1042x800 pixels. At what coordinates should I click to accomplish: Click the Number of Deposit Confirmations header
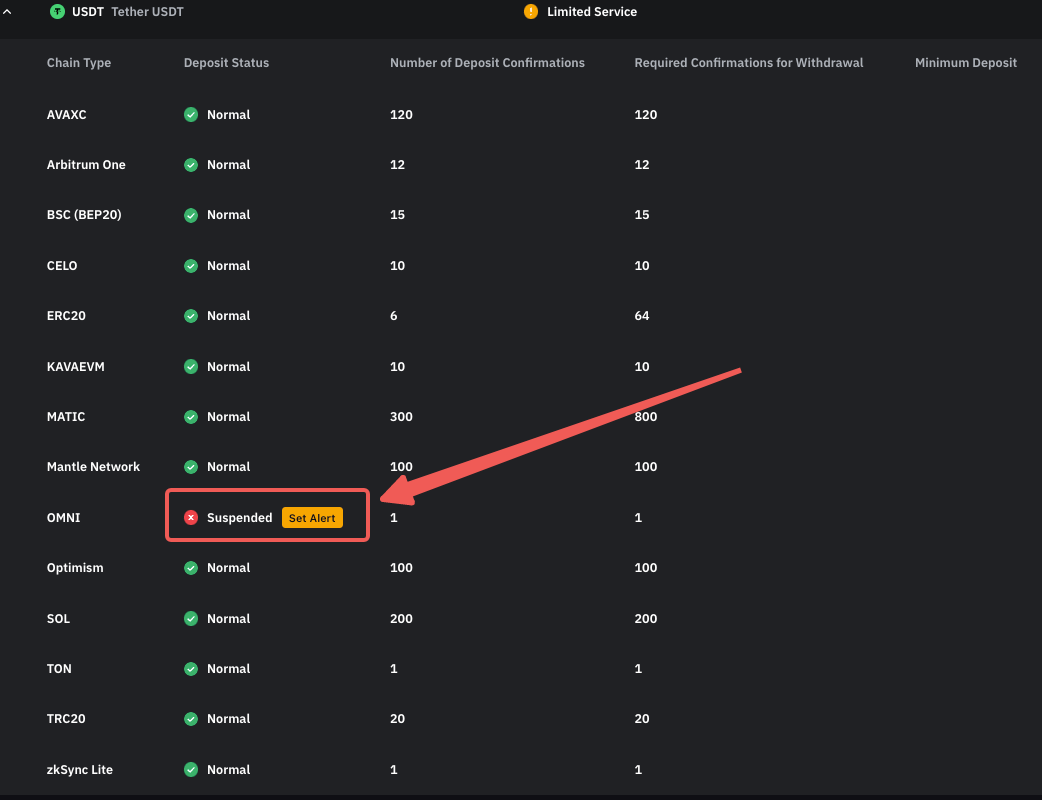pos(487,63)
